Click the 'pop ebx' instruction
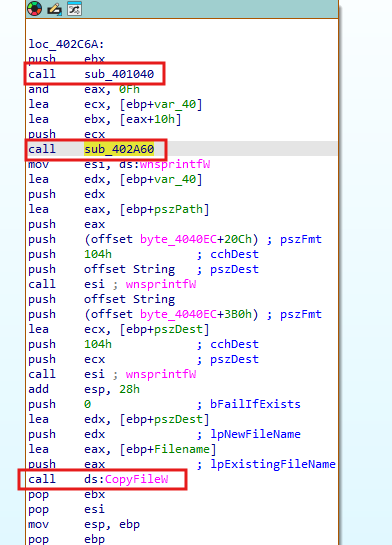This screenshot has height=545, width=392. point(66,494)
